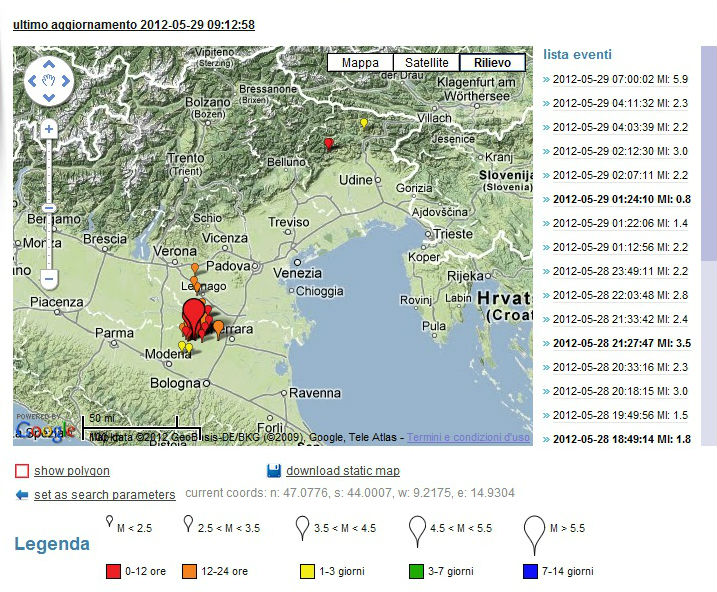Screen dimensions: 717x592
Task: Open event 2012-05-29 02:12:30 Ml: 3.0
Action: click(620, 151)
